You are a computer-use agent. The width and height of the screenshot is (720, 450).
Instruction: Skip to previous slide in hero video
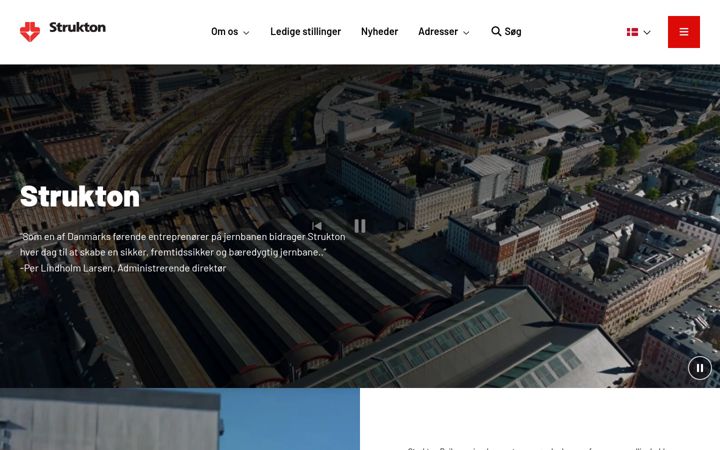tap(317, 226)
